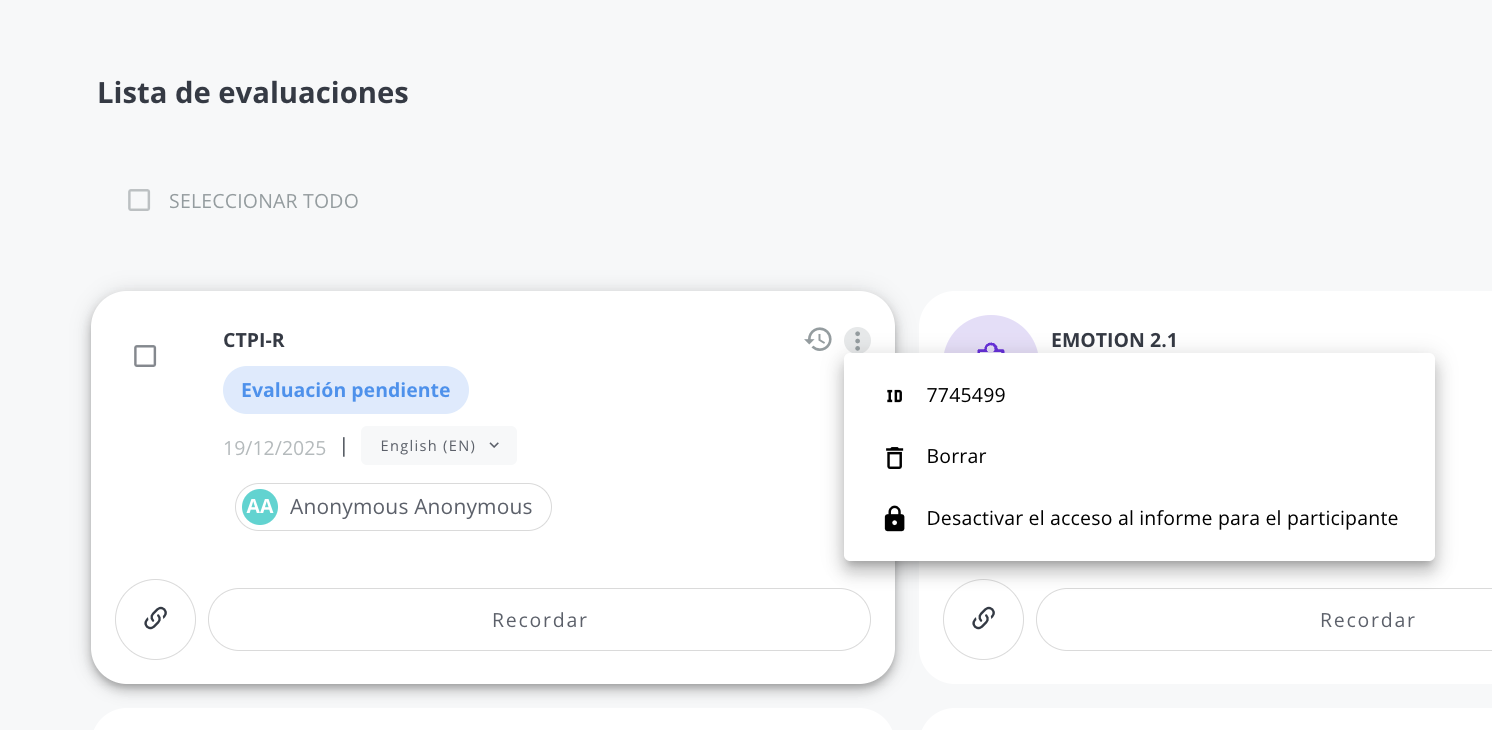Expand language chevron next to English (EN)

[494, 446]
